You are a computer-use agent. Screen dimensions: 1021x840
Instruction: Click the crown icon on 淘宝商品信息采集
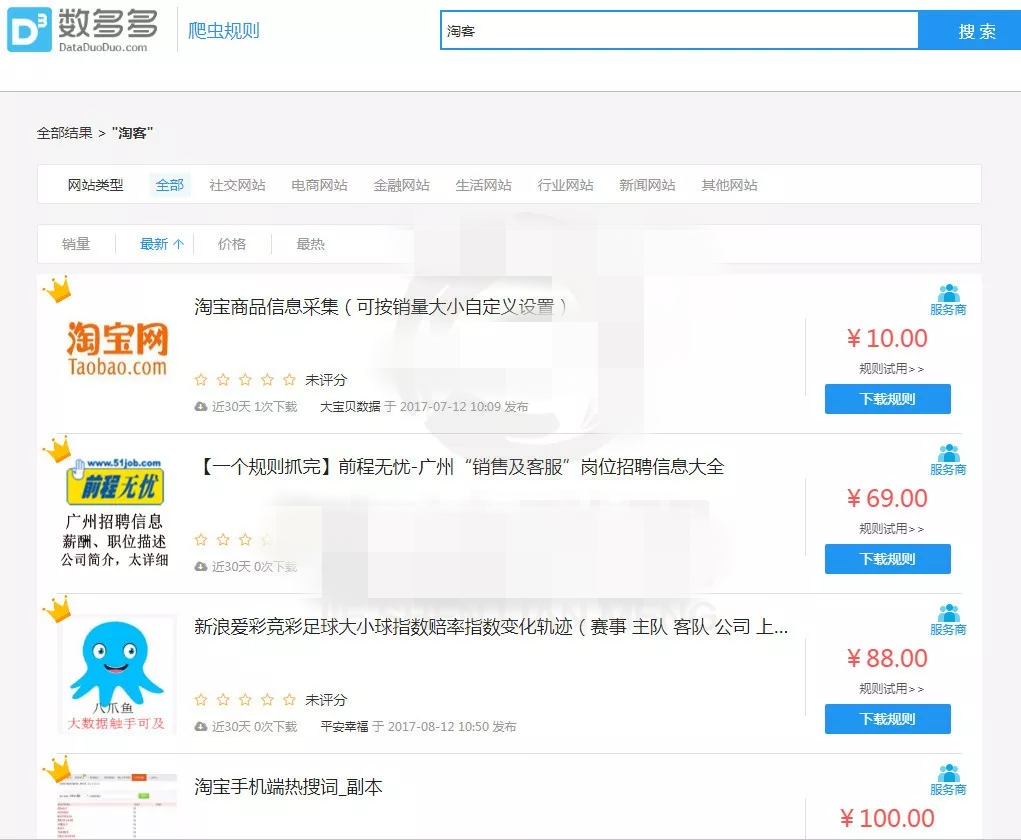[57, 289]
